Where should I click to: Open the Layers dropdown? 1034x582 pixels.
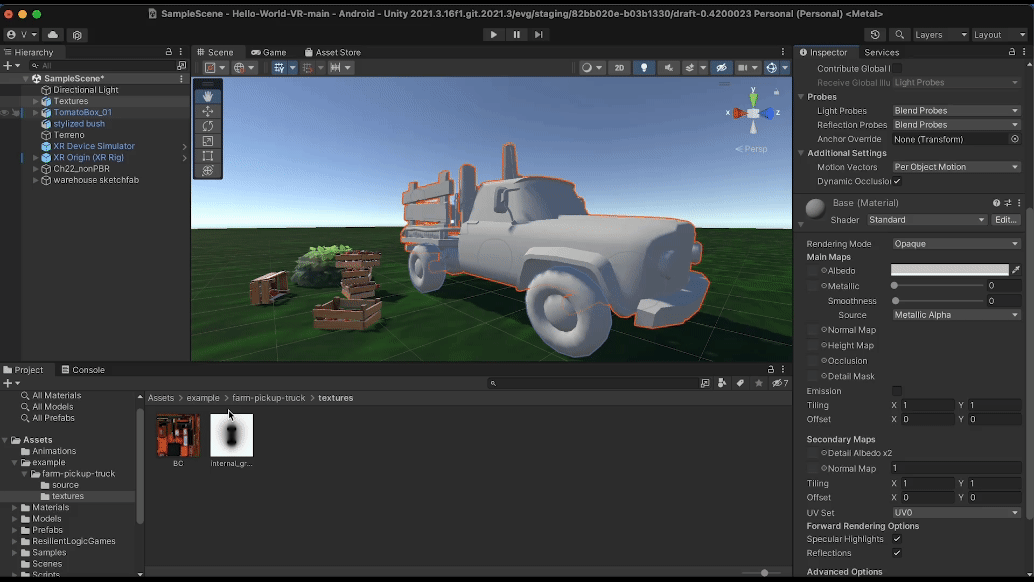[942, 34]
